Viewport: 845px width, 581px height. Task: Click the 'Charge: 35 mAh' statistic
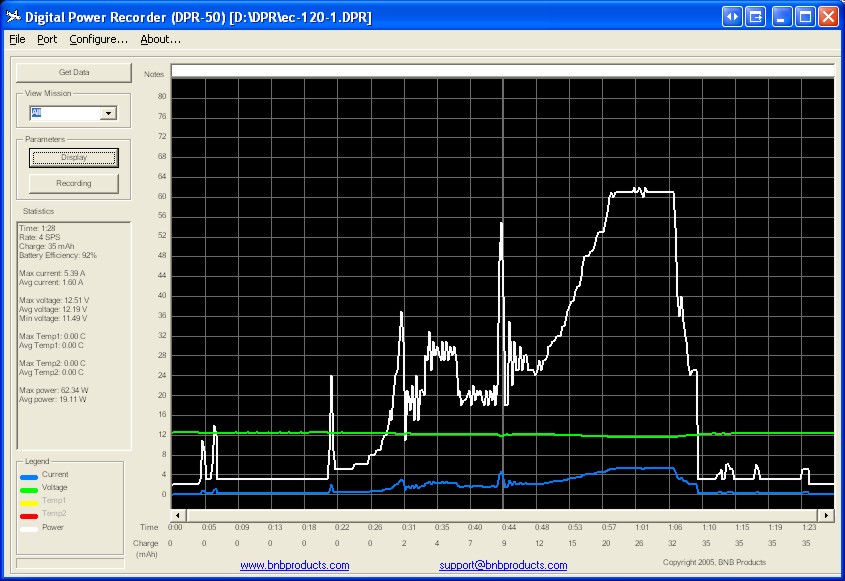click(46, 246)
